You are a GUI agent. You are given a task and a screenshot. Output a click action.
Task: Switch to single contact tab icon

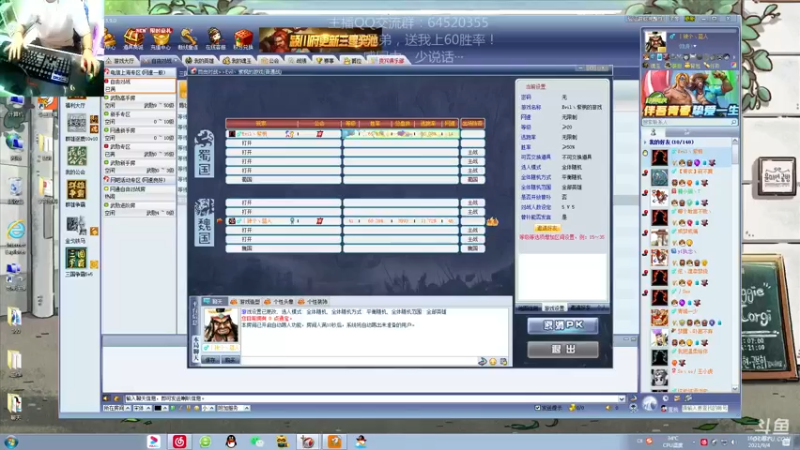point(654,133)
